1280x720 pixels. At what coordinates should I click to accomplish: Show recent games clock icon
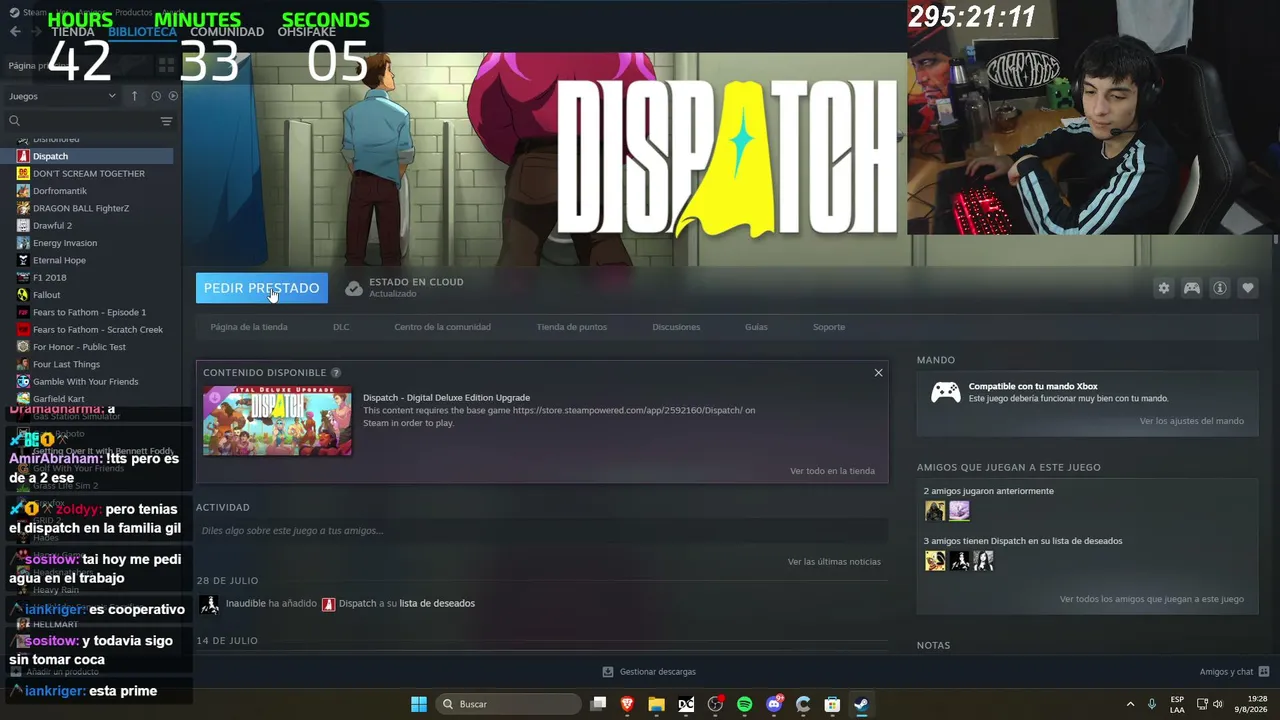(x=156, y=96)
